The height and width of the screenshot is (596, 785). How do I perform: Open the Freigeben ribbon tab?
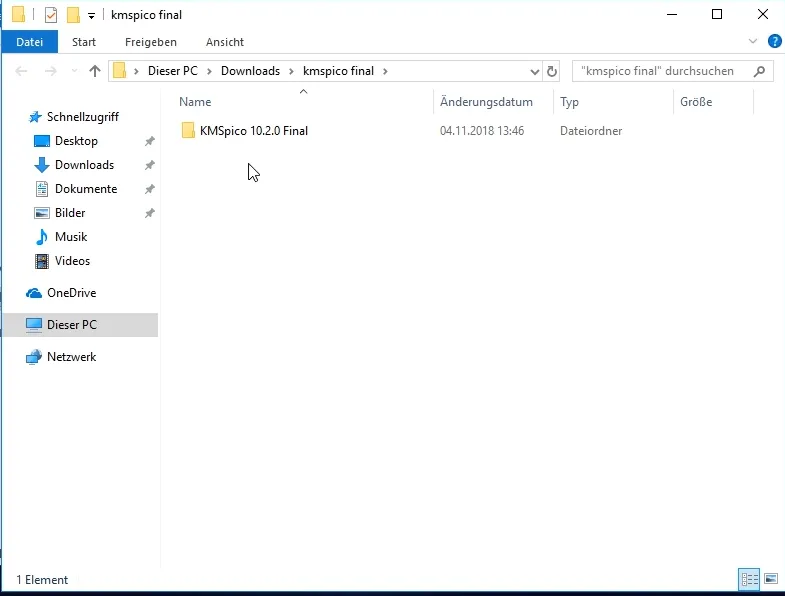[151, 42]
